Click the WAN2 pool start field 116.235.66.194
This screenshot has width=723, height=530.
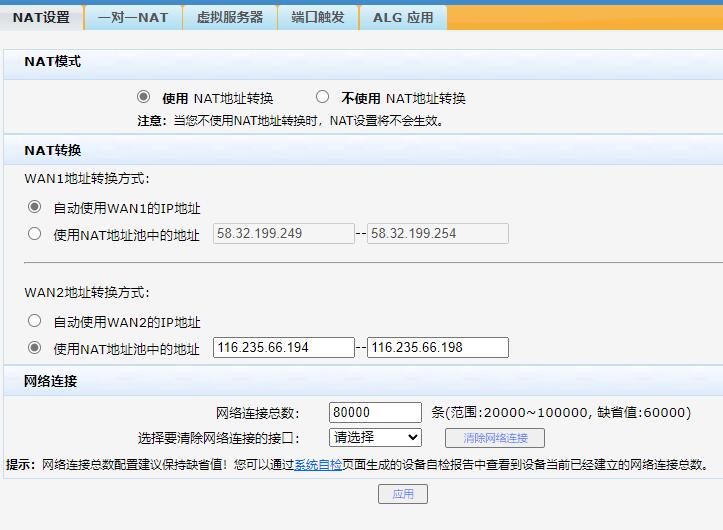click(284, 347)
